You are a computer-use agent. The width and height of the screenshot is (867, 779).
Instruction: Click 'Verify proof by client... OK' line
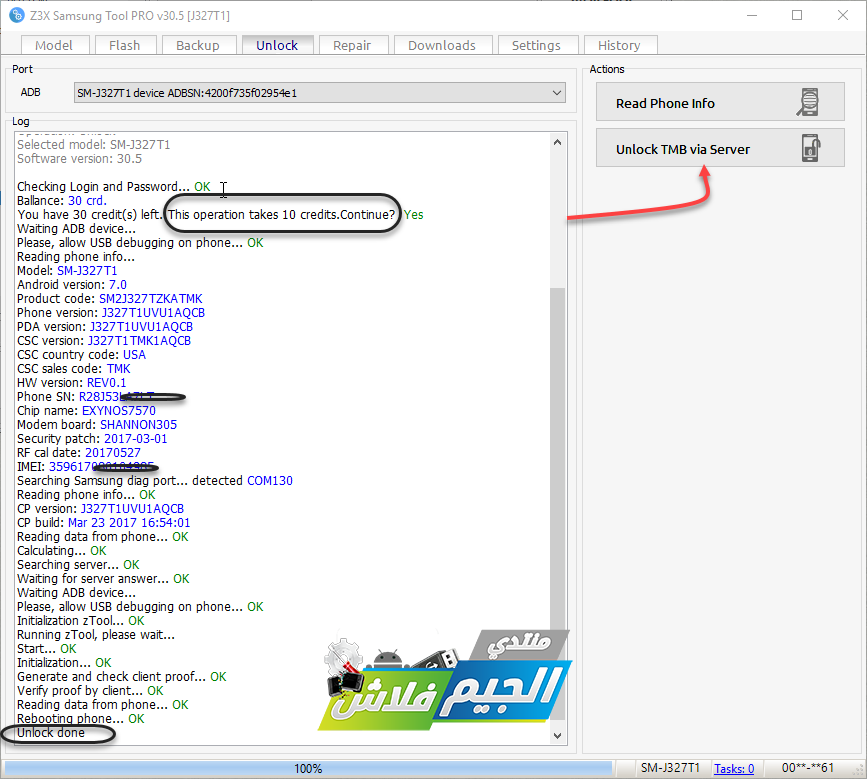pyautogui.click(x=90, y=691)
